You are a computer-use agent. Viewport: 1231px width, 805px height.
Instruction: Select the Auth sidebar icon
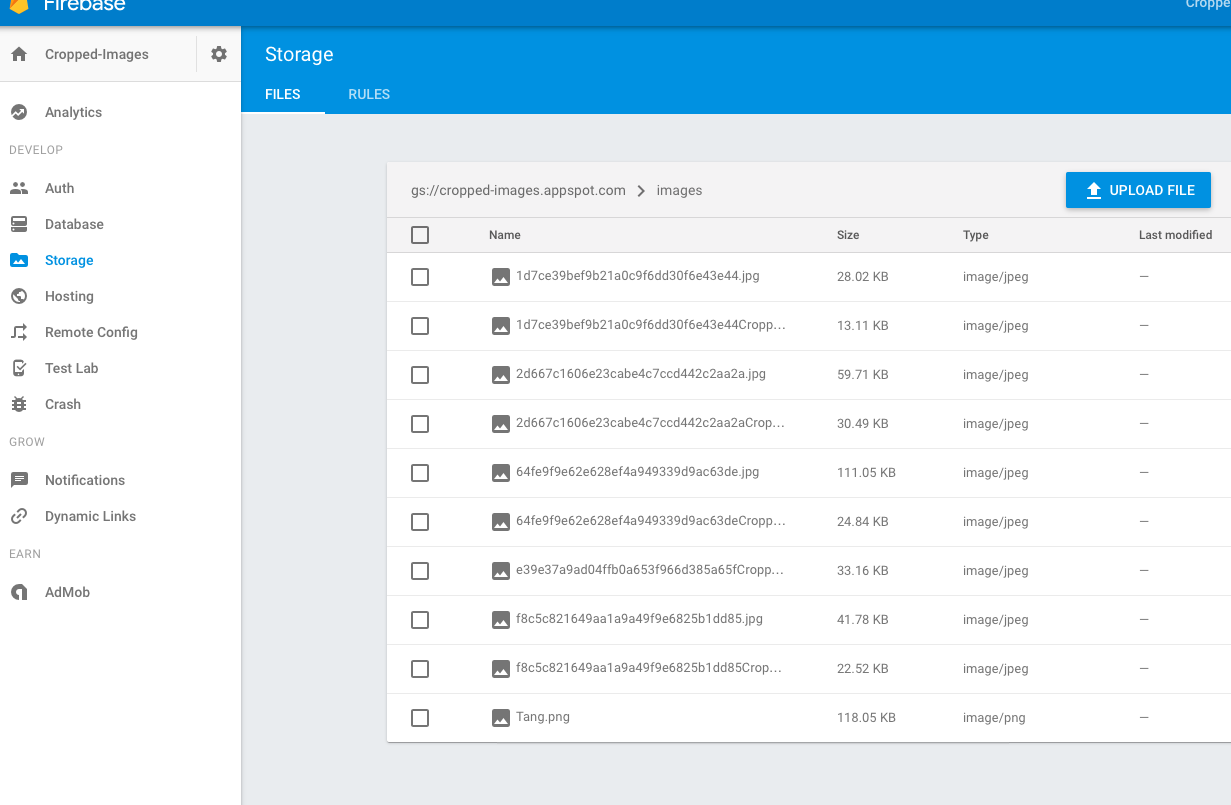point(18,188)
